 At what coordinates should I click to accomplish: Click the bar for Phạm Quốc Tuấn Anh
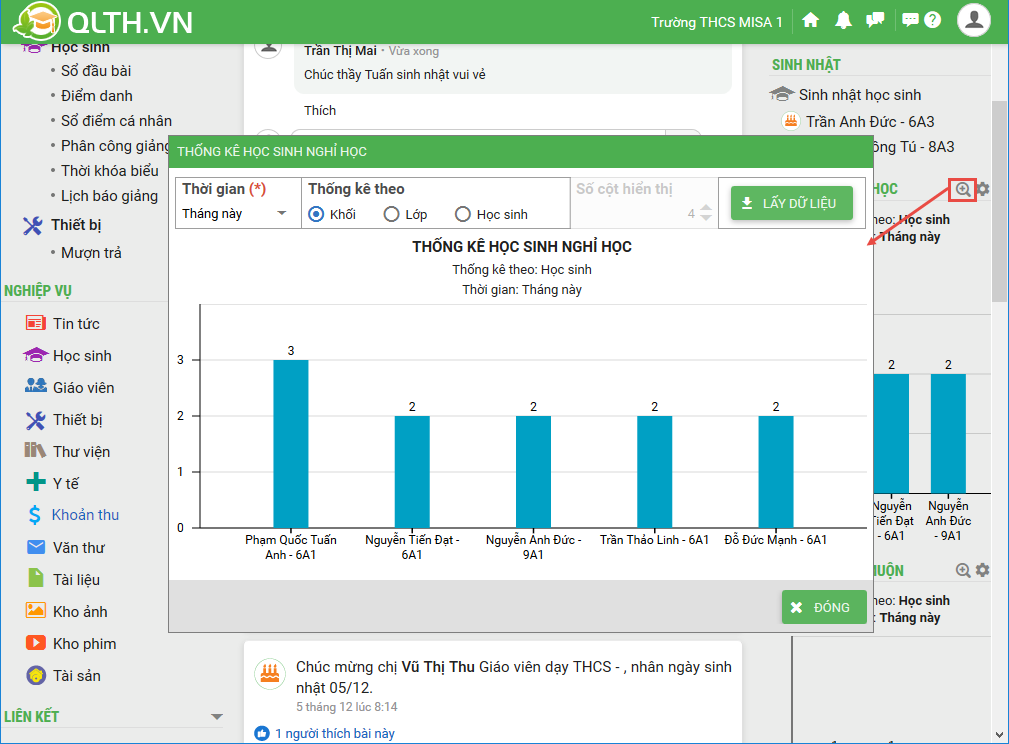[291, 443]
